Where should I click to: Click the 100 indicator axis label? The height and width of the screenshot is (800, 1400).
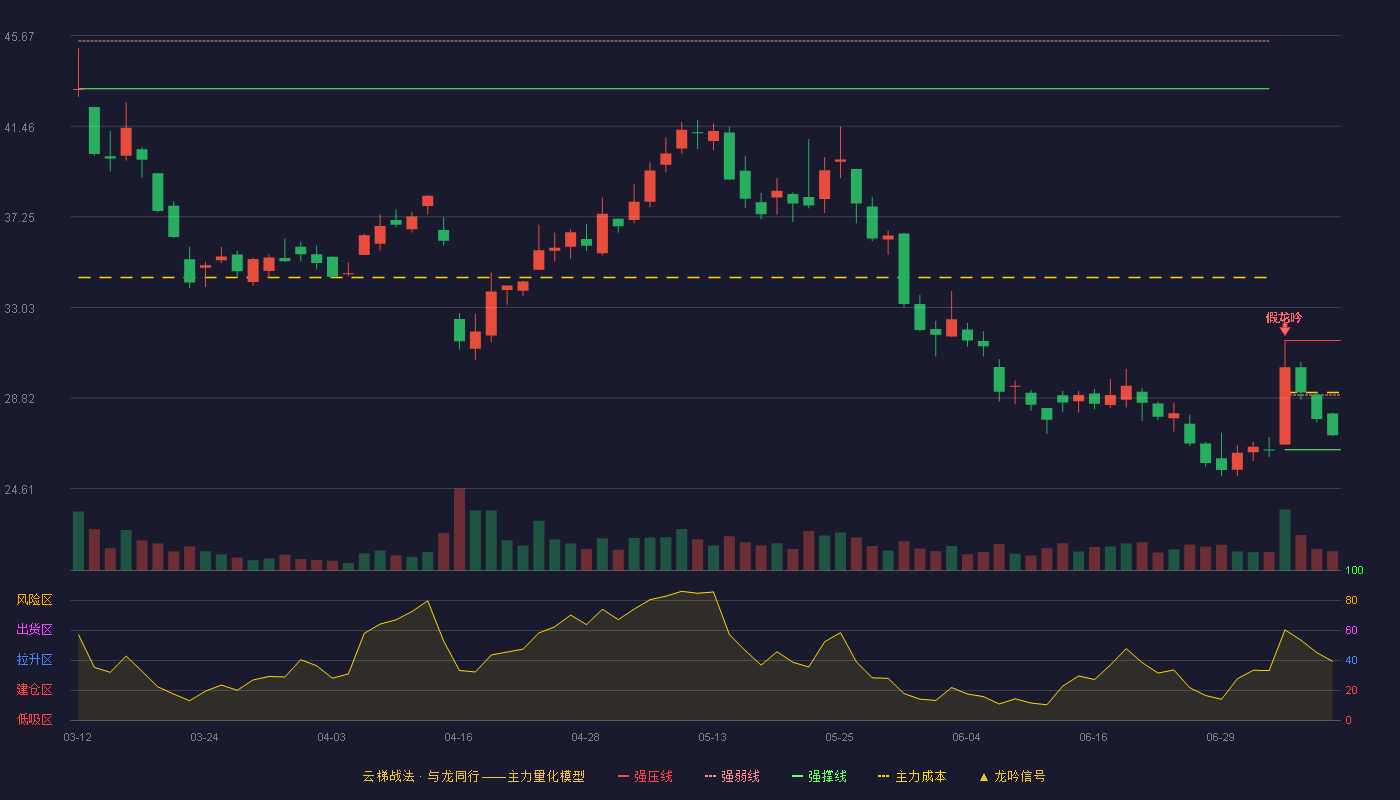1354,571
